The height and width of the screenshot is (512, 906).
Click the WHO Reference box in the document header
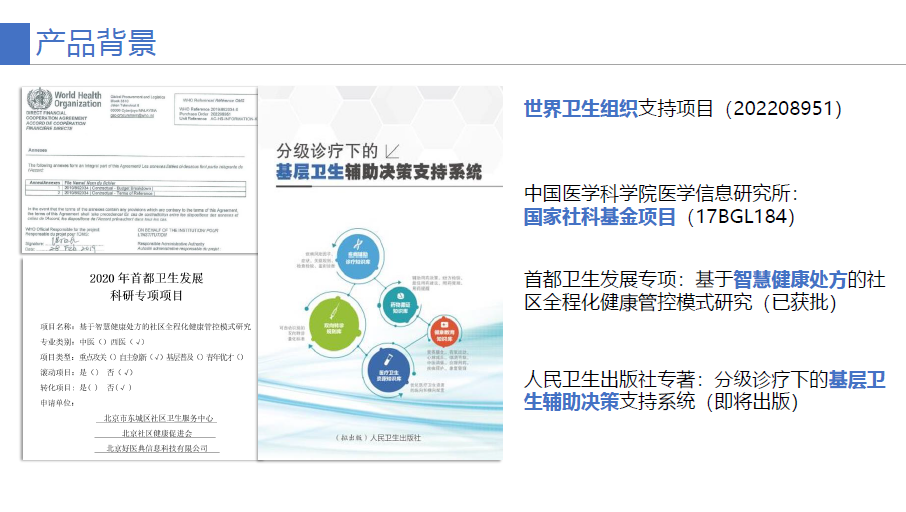pyautogui.click(x=216, y=110)
